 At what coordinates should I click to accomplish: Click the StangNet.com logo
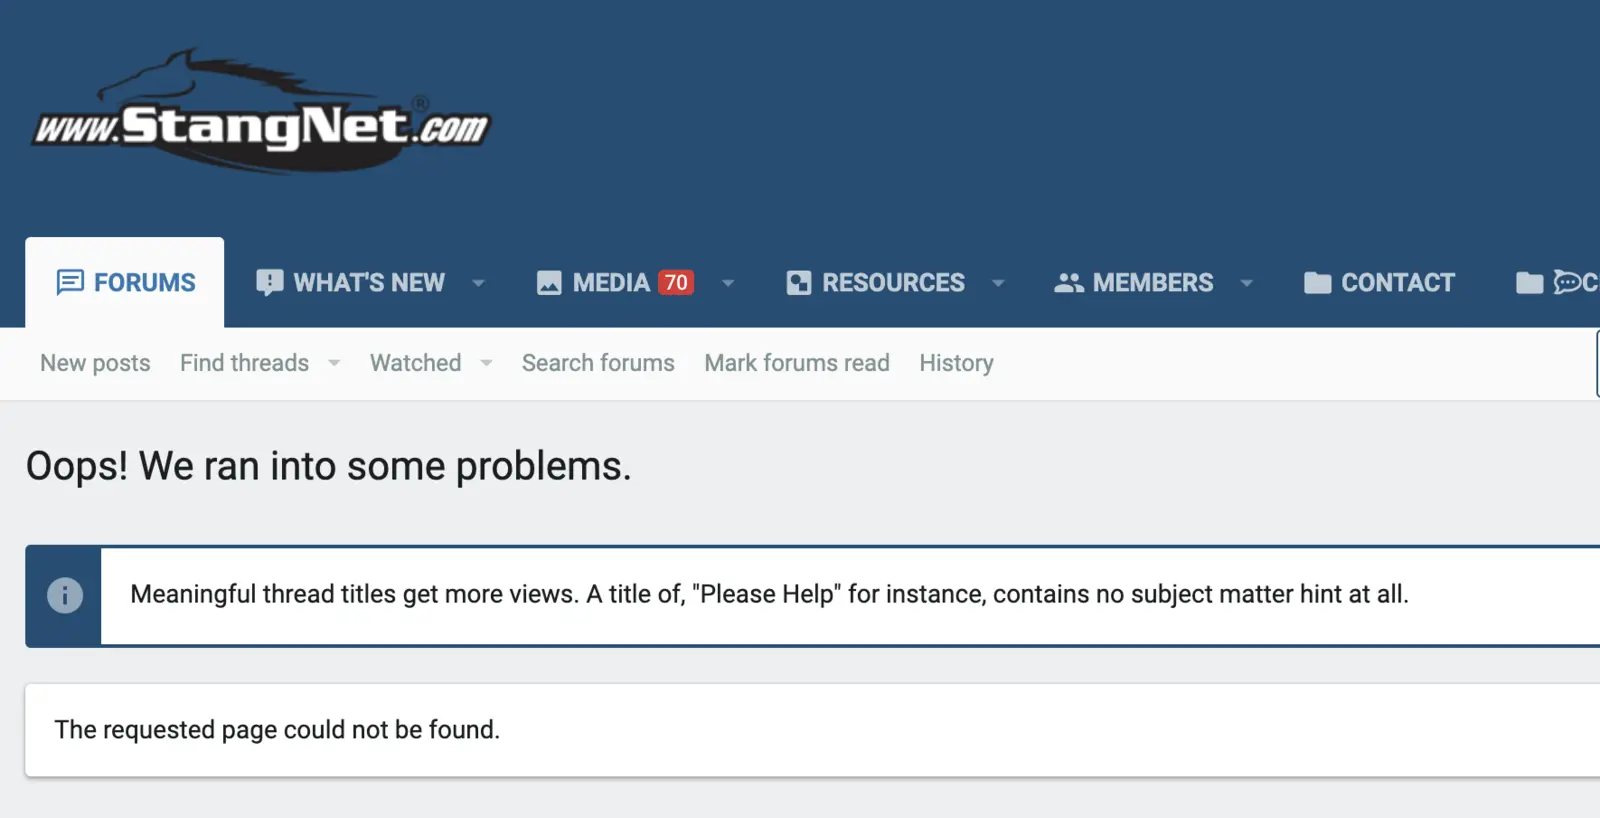tap(261, 111)
